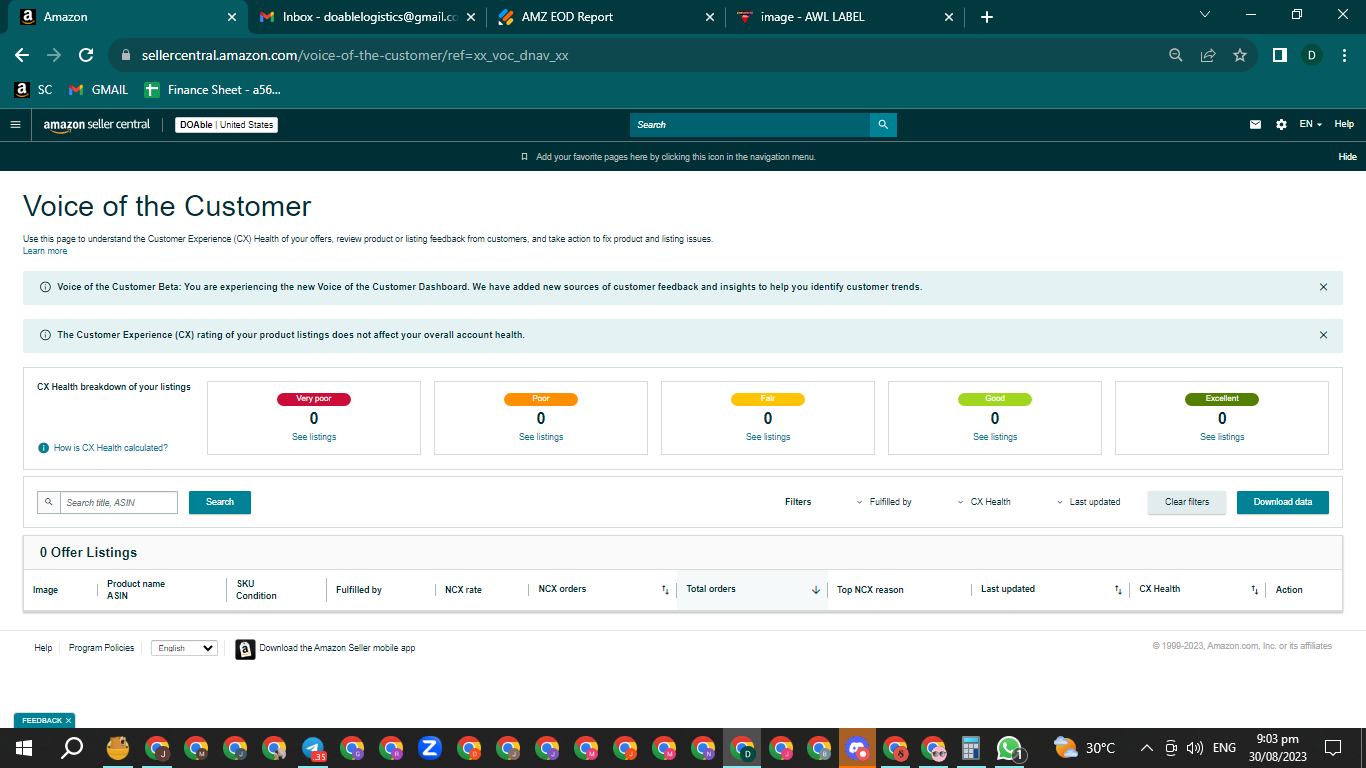
Task: Click Hide in the favorites bar
Action: pyautogui.click(x=1348, y=157)
